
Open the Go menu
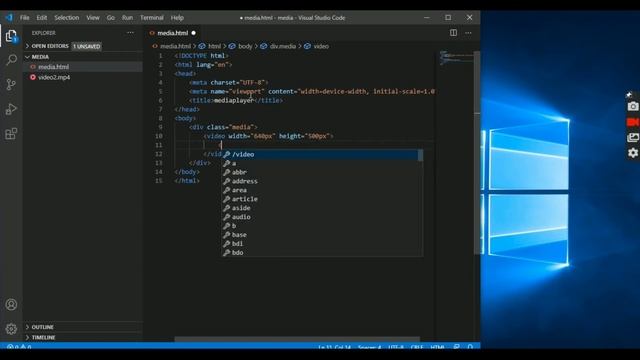click(111, 18)
